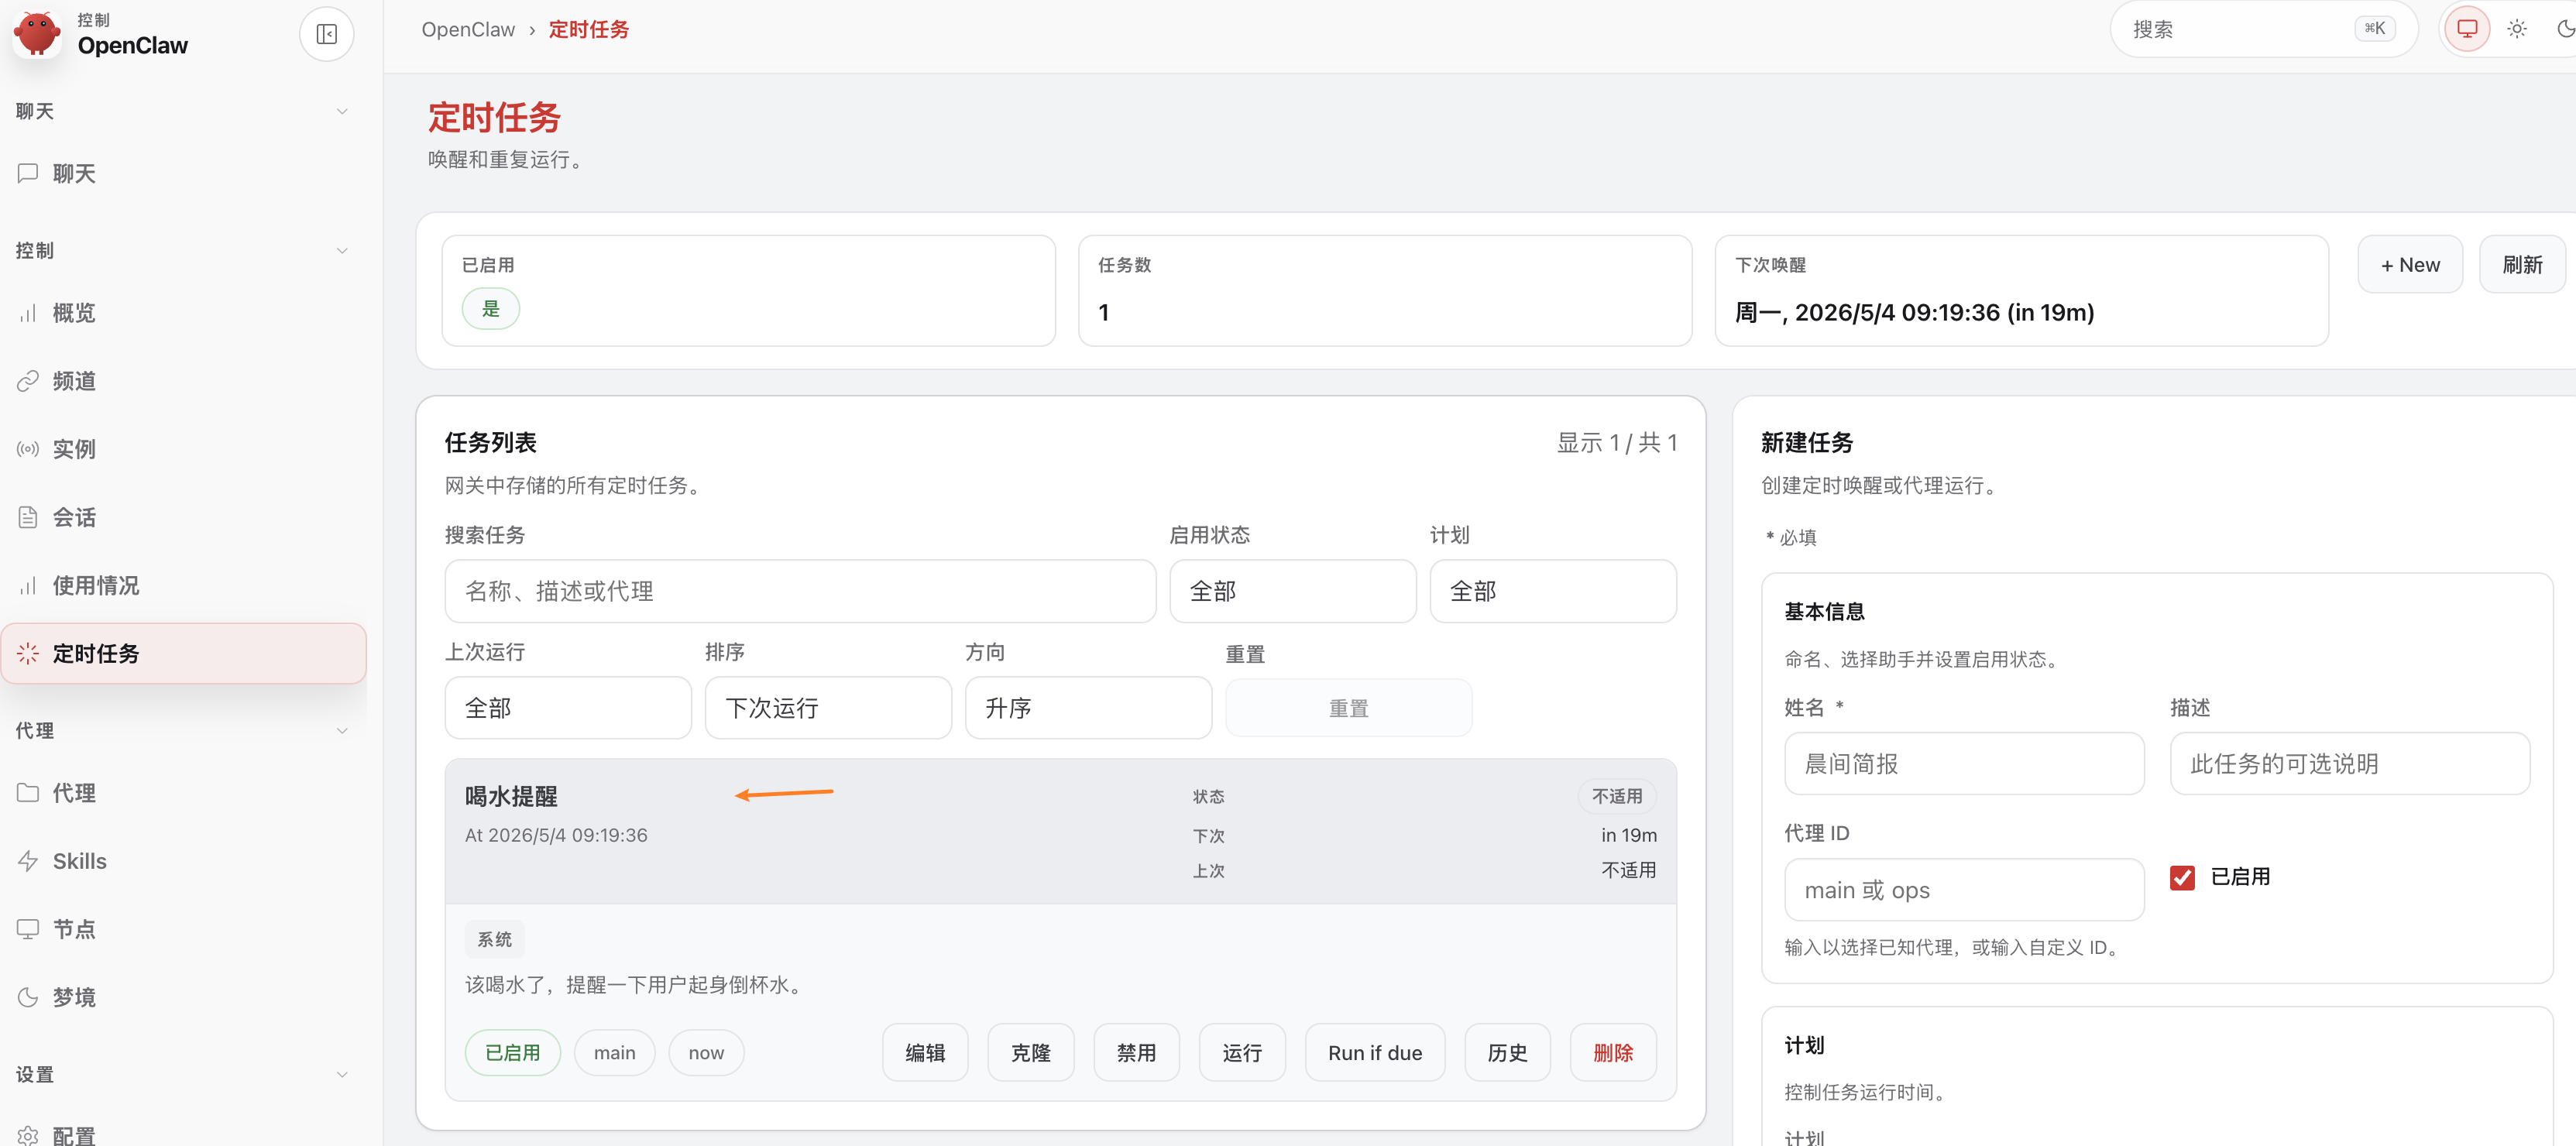
Task: Click the + New button
Action: tap(2410, 265)
